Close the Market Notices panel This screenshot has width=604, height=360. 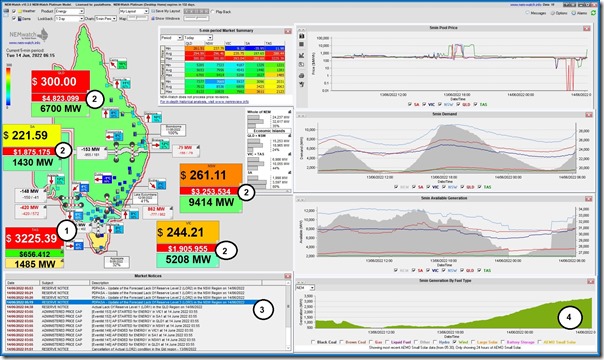(287, 276)
